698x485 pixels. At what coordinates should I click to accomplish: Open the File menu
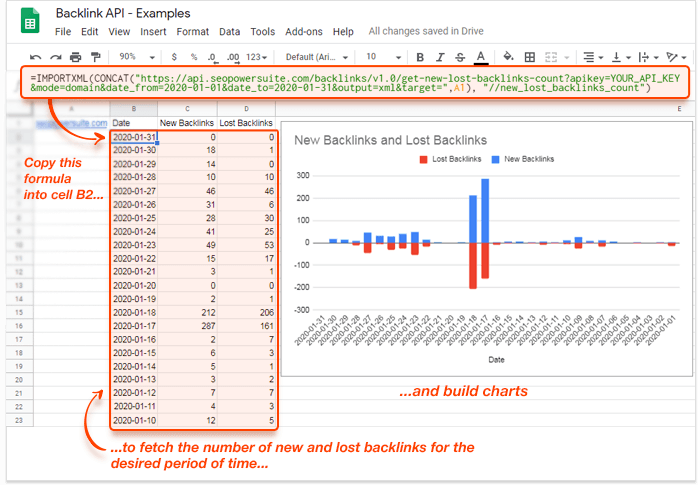[63, 32]
